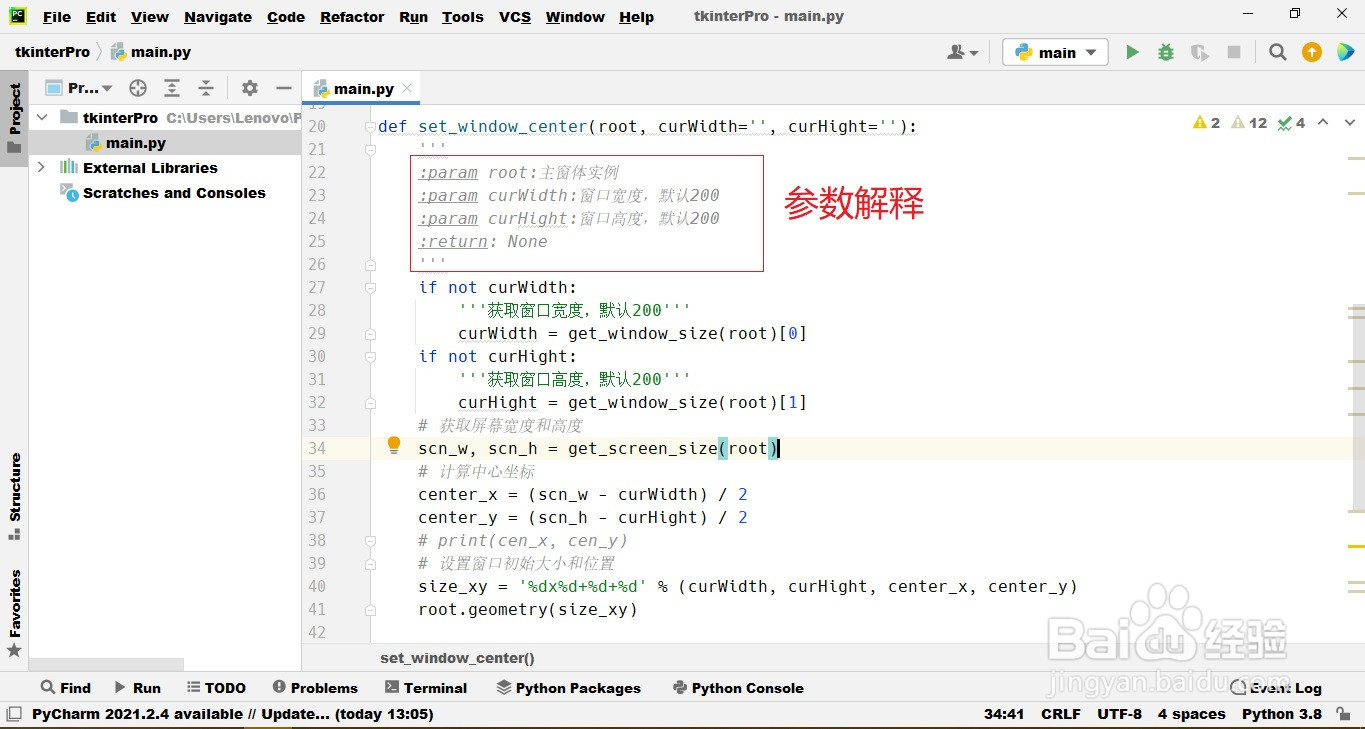Run main with Coverage icon
Image resolution: width=1365 pixels, height=729 pixels.
pos(1200,51)
